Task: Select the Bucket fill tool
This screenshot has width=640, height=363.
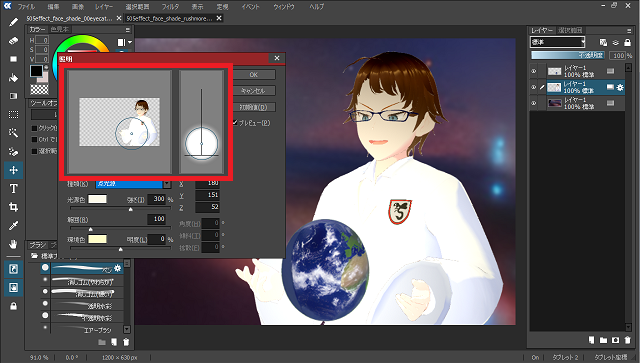Action: pyautogui.click(x=13, y=78)
